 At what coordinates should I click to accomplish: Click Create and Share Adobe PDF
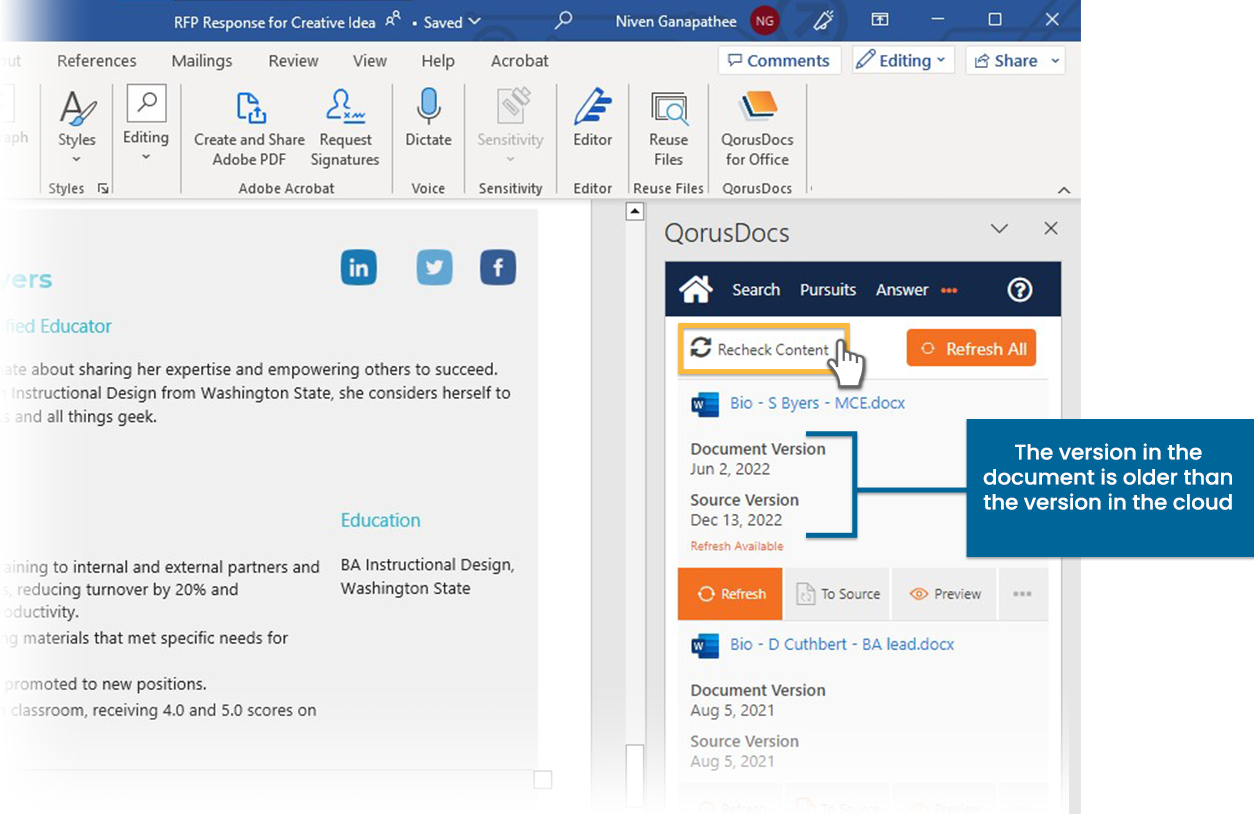point(249,129)
